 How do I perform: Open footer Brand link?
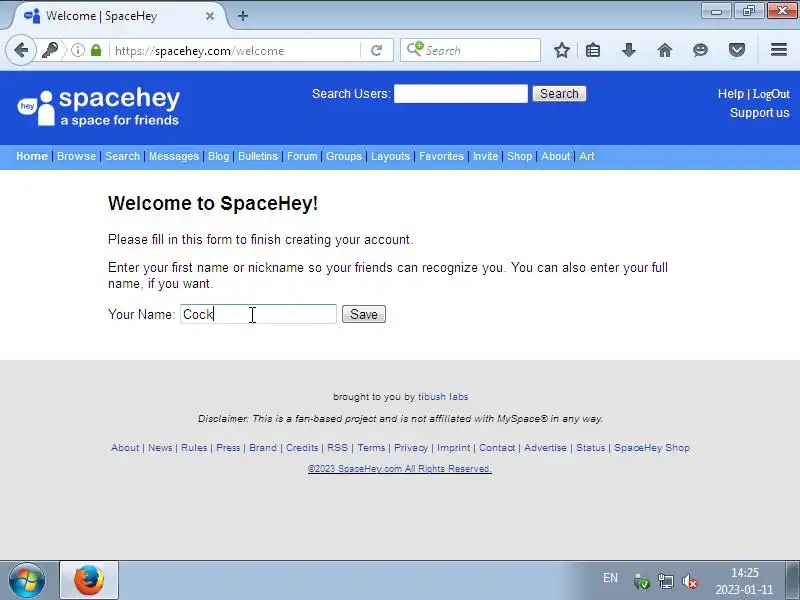click(x=263, y=447)
